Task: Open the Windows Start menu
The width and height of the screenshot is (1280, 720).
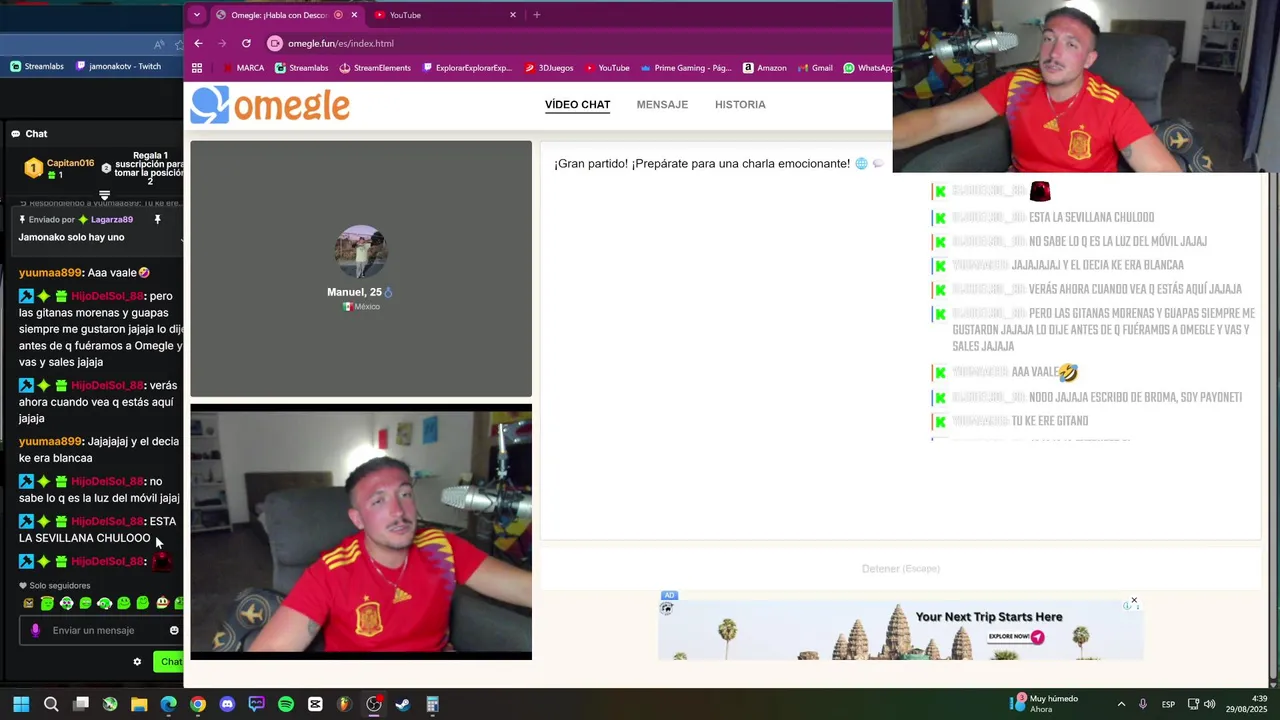Action: [x=21, y=704]
